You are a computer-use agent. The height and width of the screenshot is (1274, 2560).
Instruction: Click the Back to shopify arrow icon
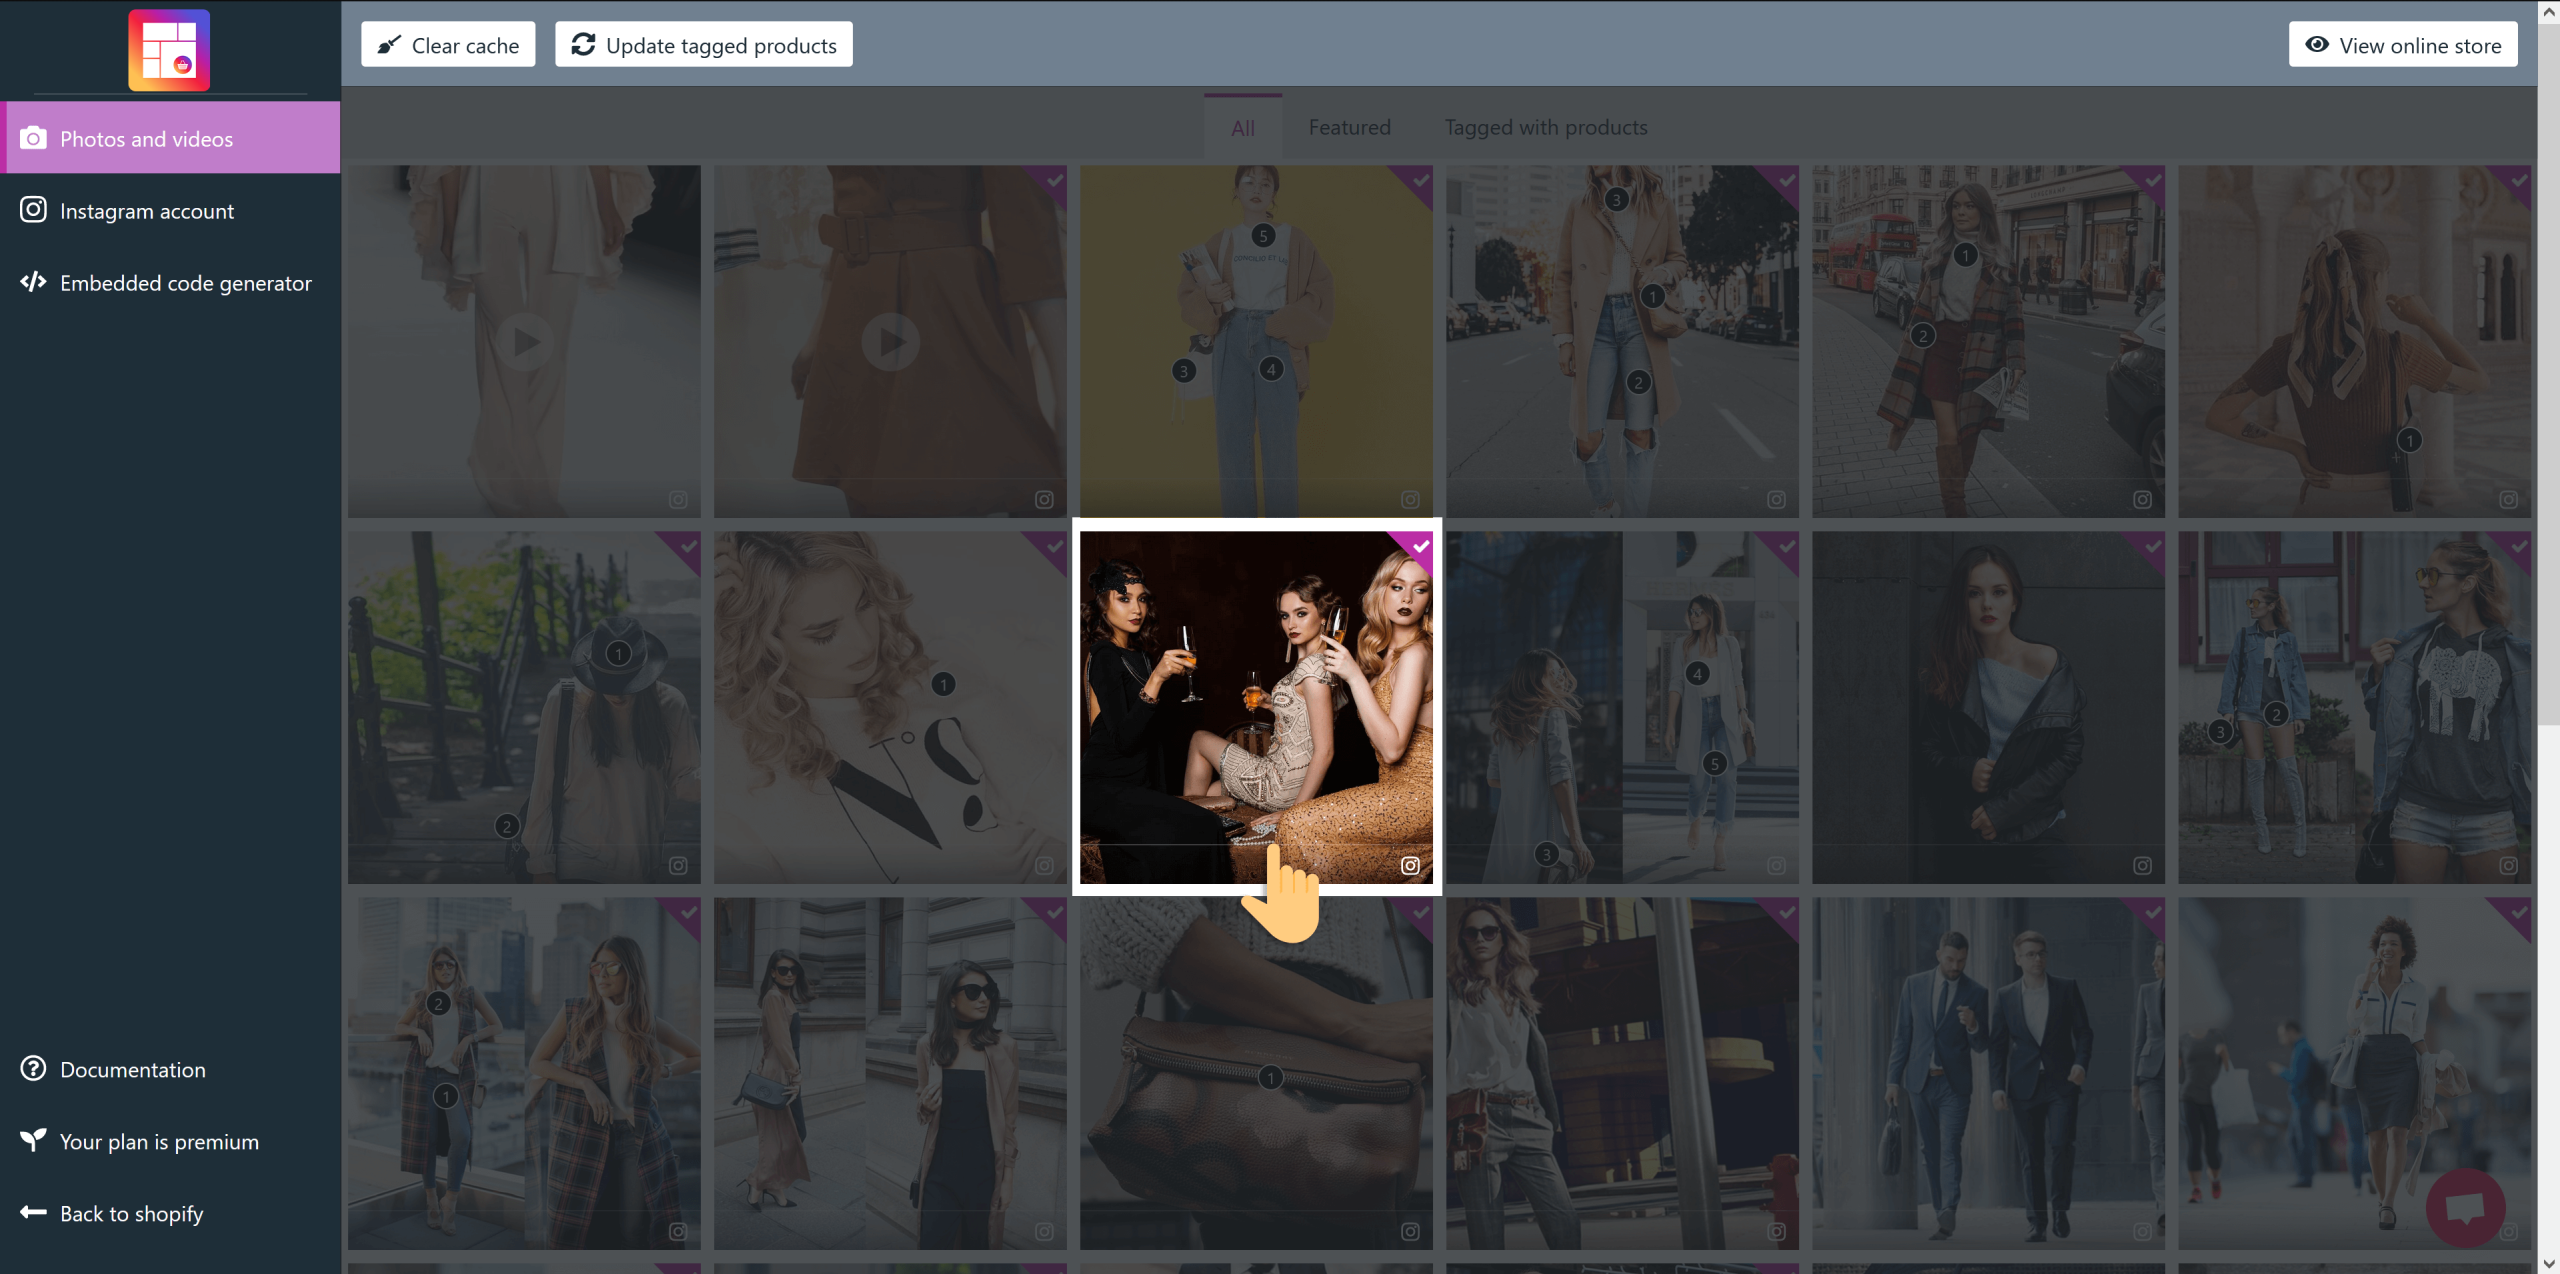tap(33, 1212)
